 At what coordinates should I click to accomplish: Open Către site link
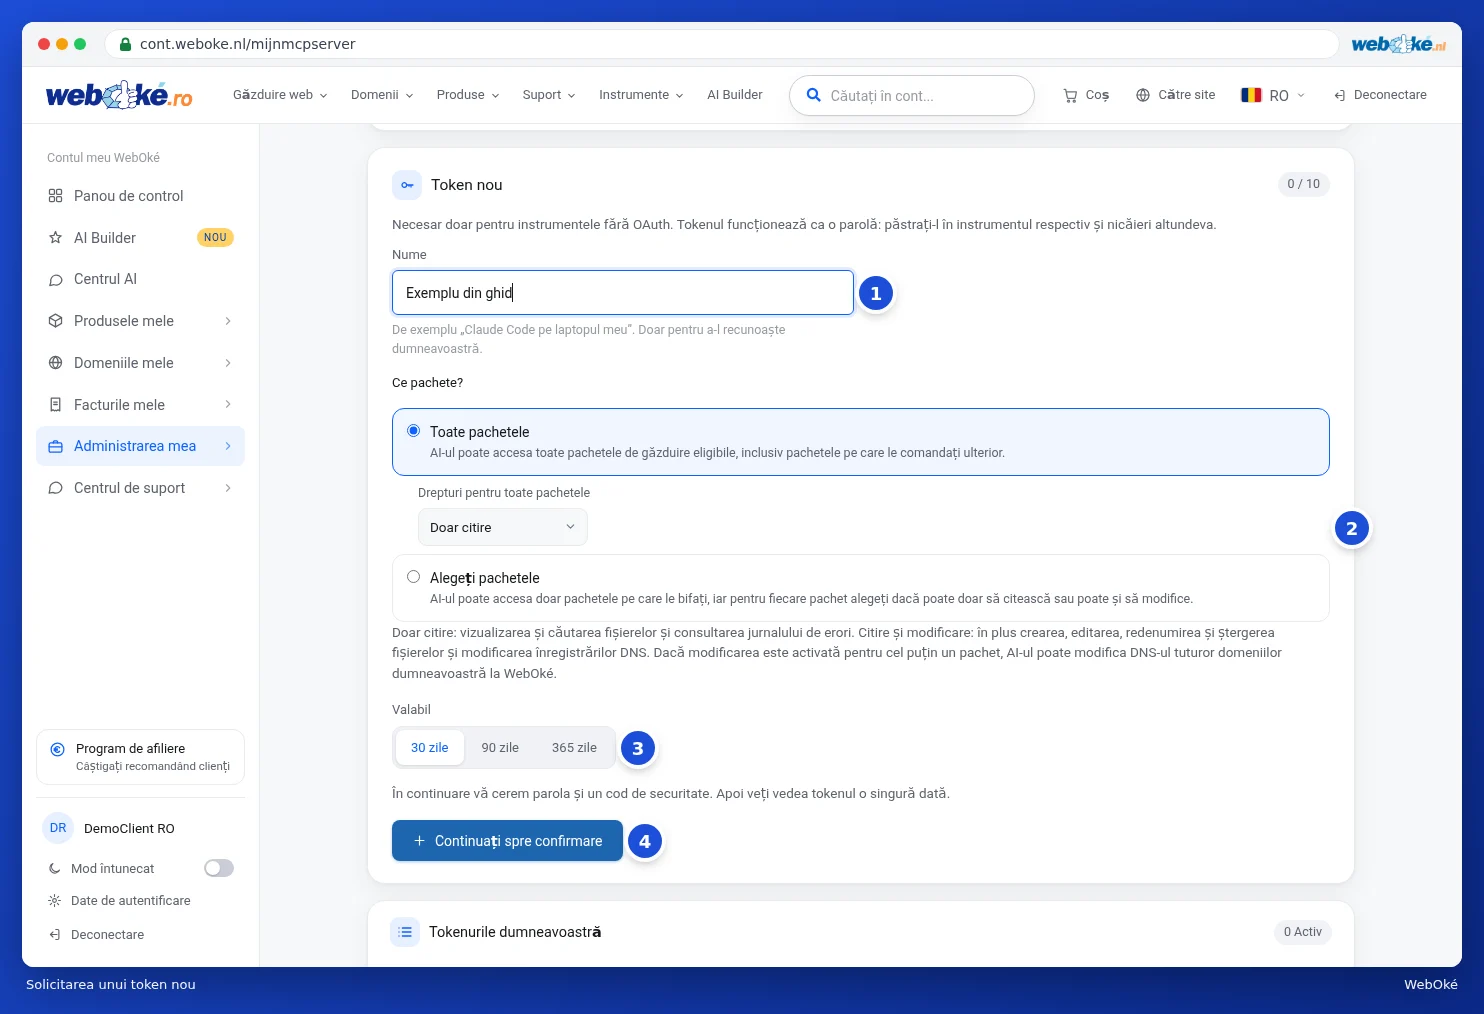1176,95
